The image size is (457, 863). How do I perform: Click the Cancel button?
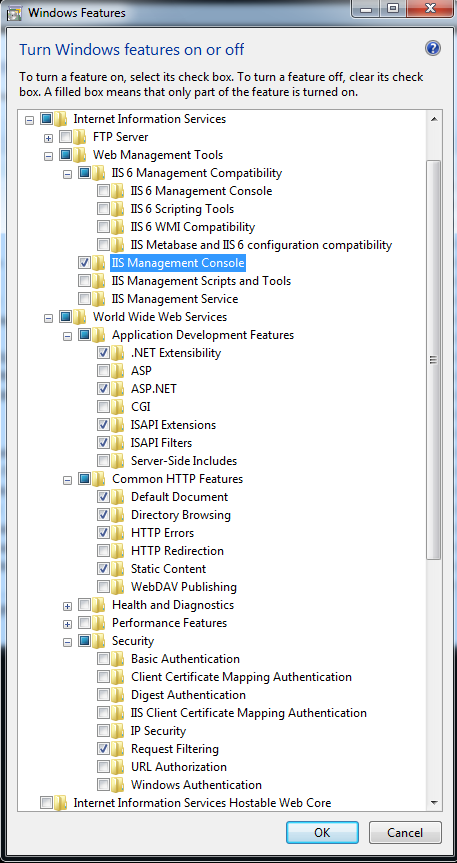[x=405, y=832]
